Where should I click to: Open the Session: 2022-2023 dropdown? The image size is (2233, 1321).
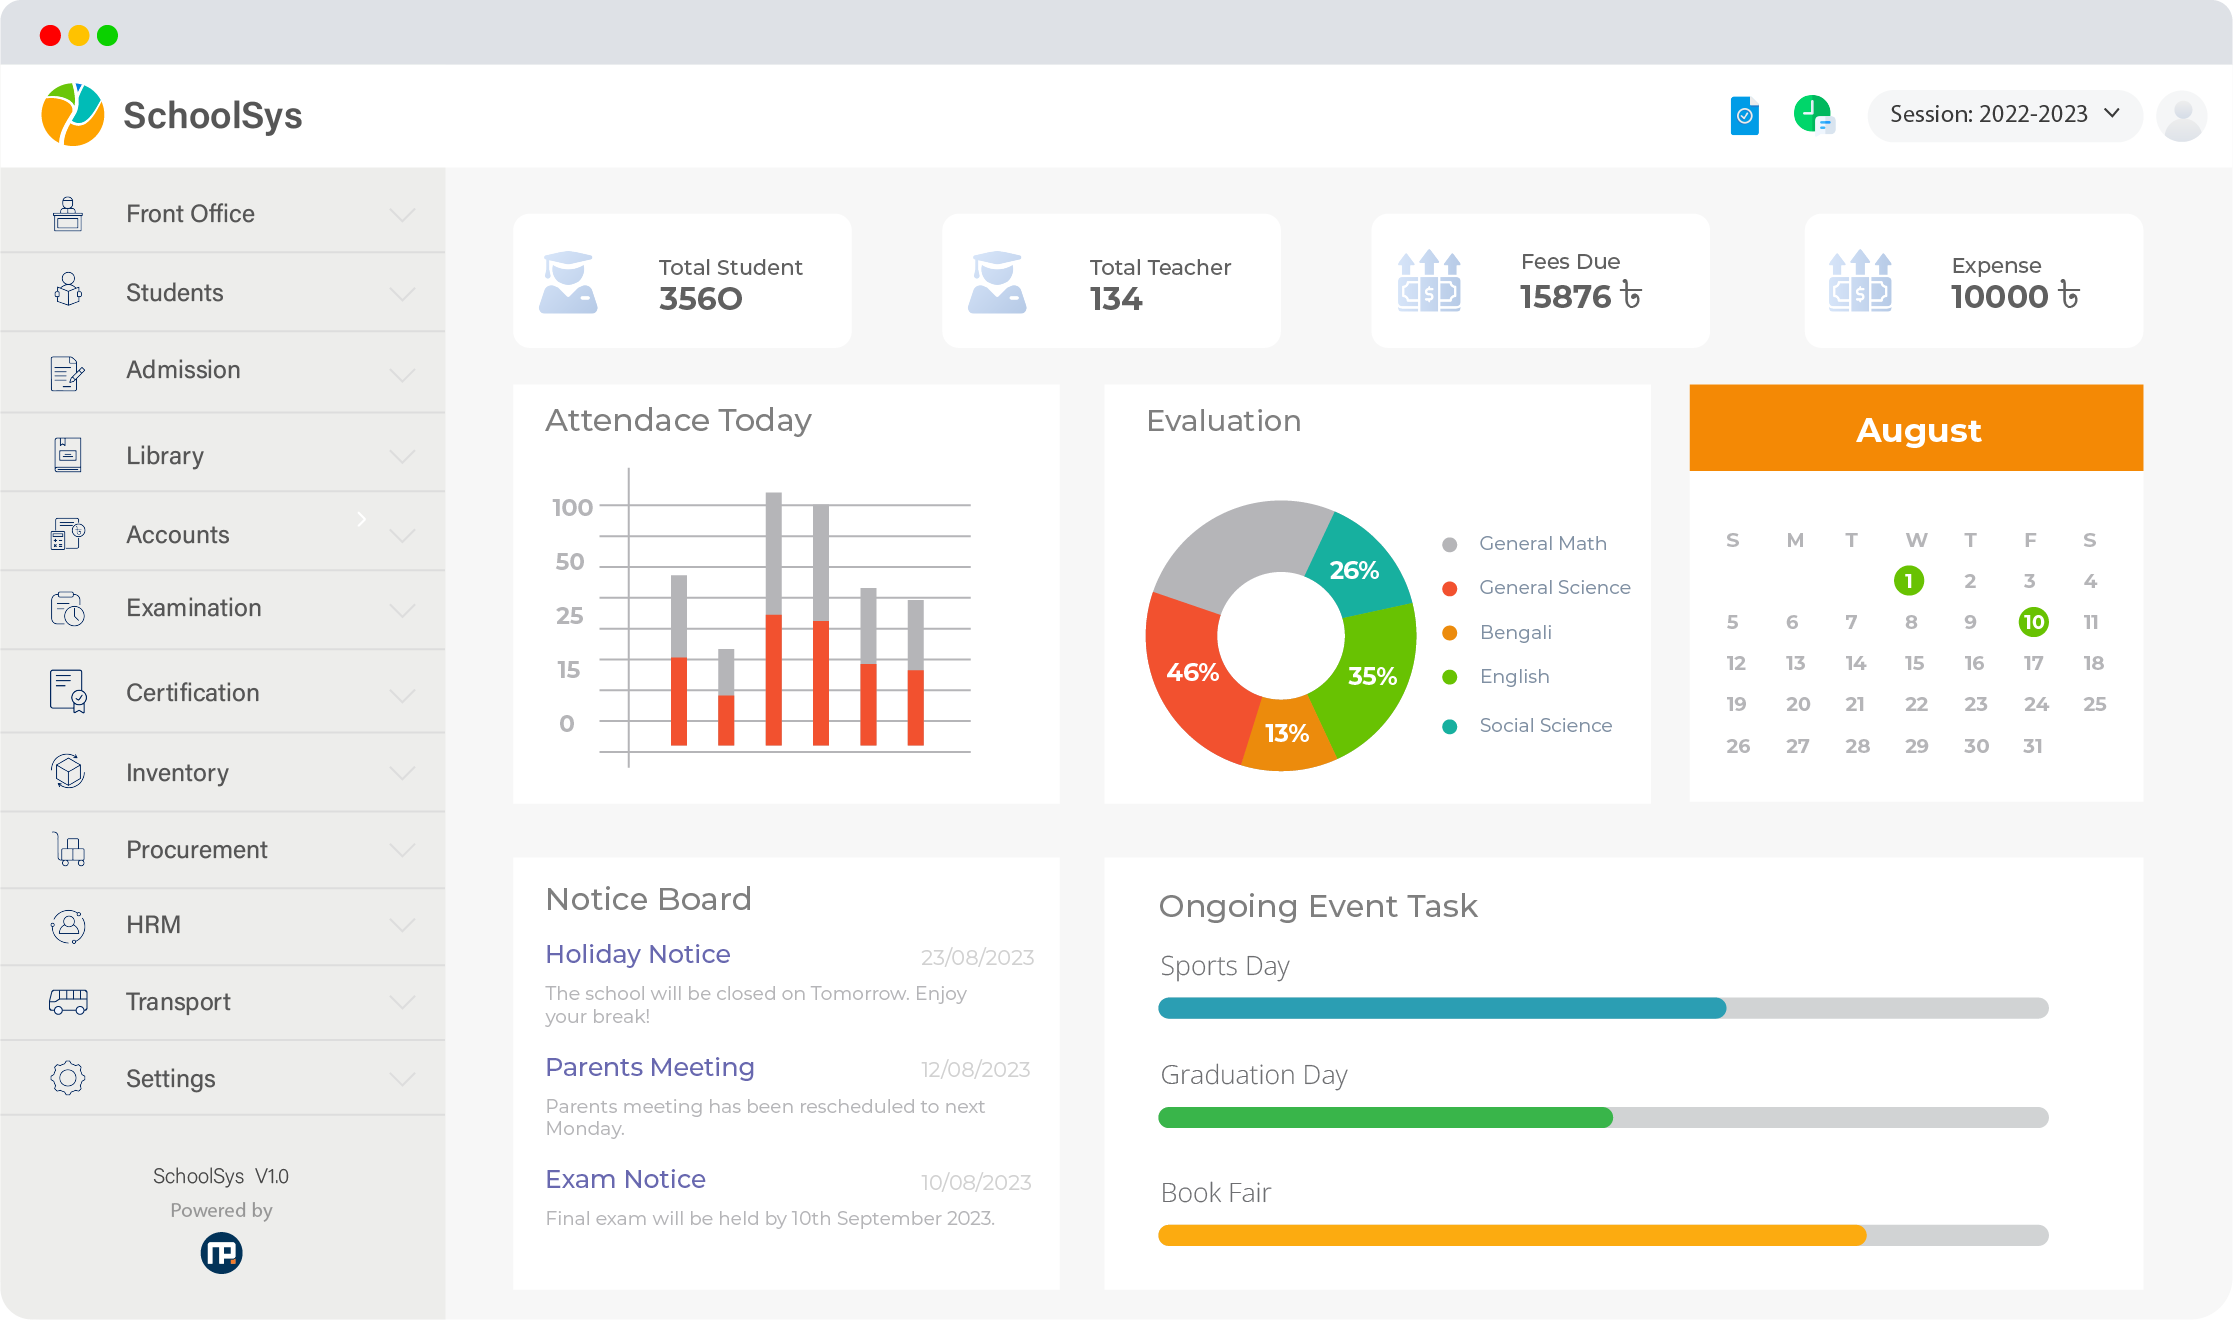(x=2004, y=115)
